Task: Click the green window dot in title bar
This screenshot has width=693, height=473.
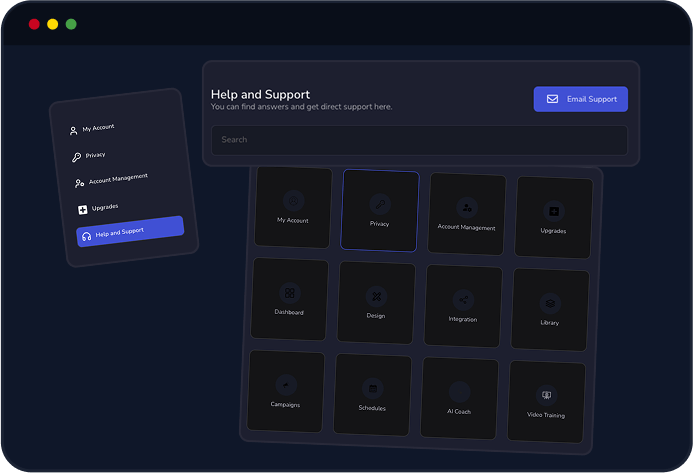Action: [x=71, y=24]
